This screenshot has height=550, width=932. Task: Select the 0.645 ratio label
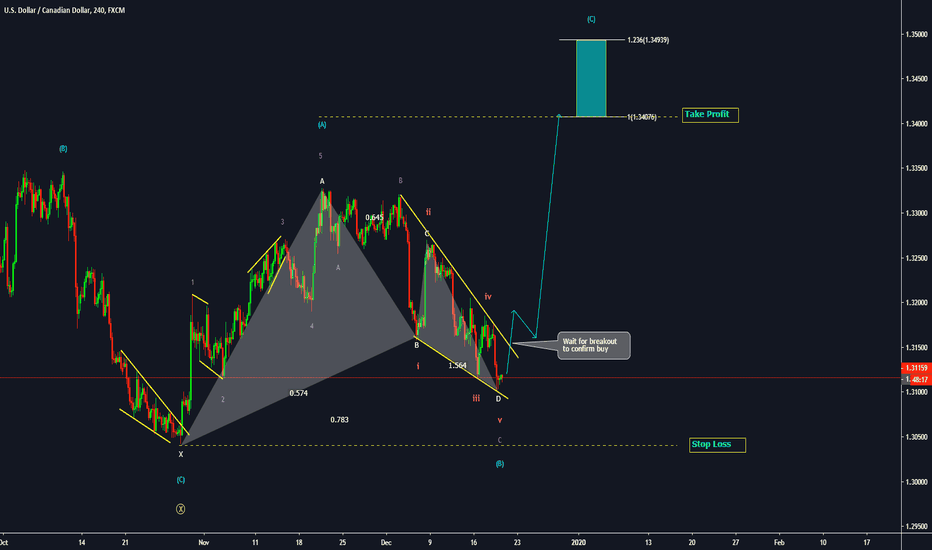coord(374,217)
